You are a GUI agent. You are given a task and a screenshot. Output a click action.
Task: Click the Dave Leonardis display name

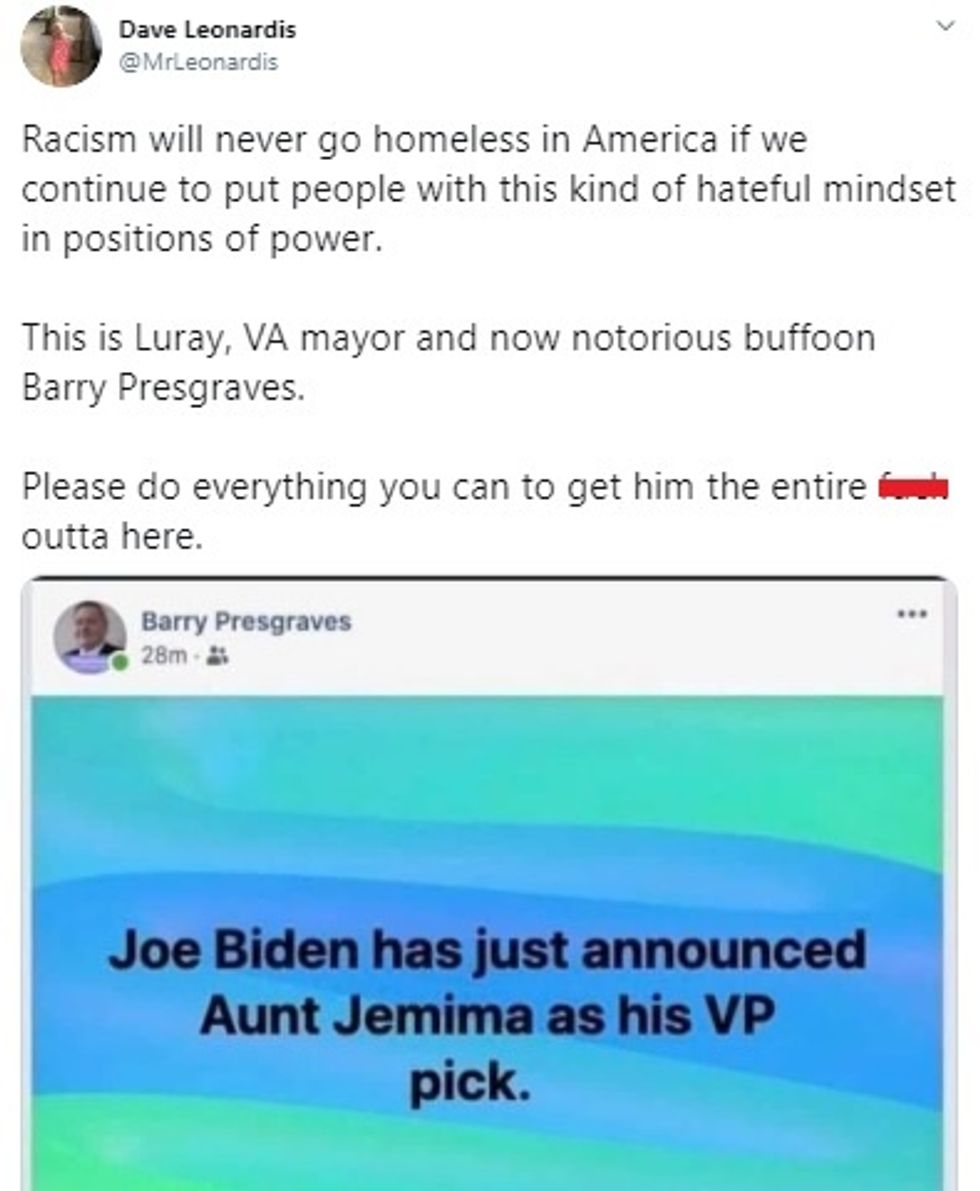(207, 30)
